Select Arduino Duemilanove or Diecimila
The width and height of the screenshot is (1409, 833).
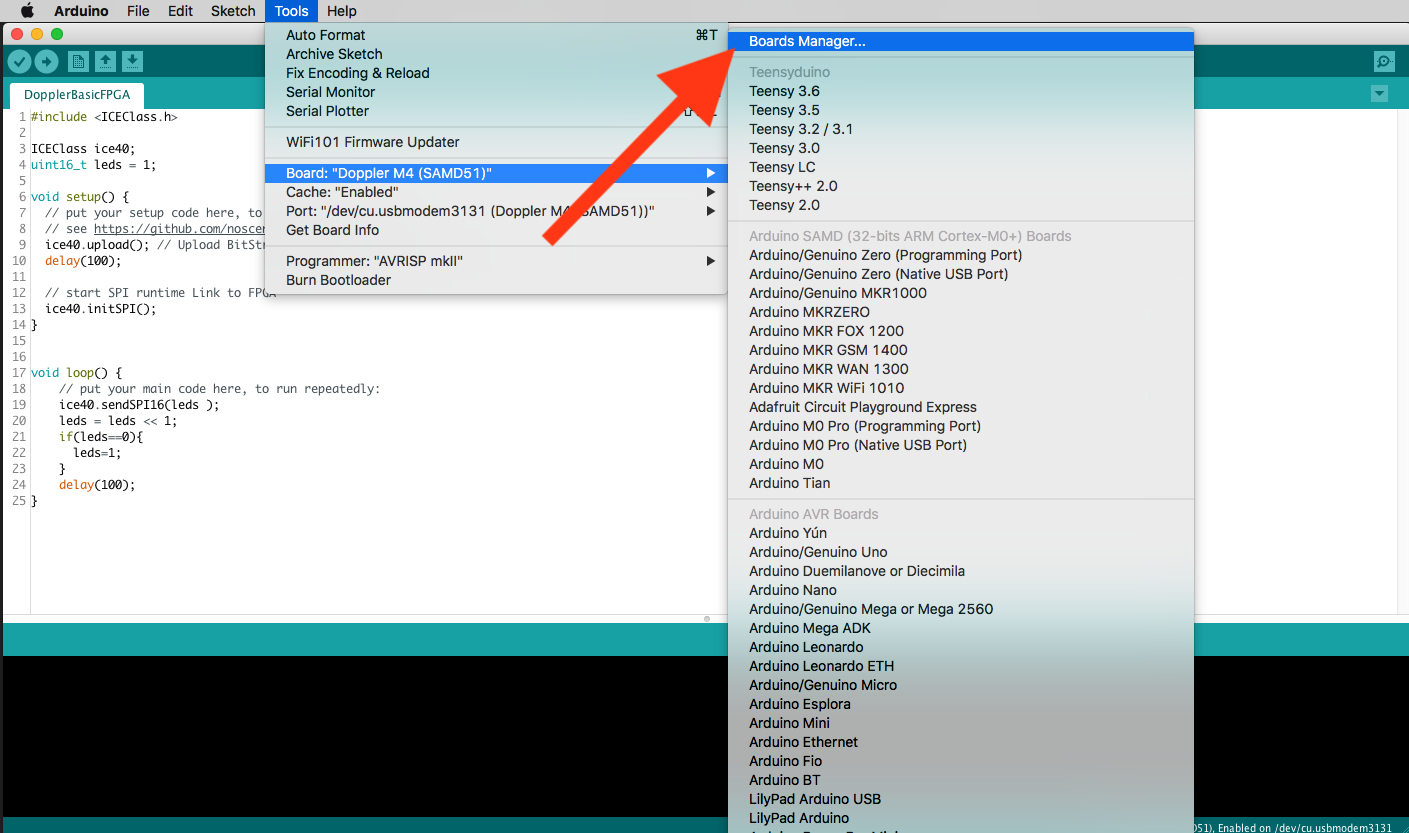point(961,571)
